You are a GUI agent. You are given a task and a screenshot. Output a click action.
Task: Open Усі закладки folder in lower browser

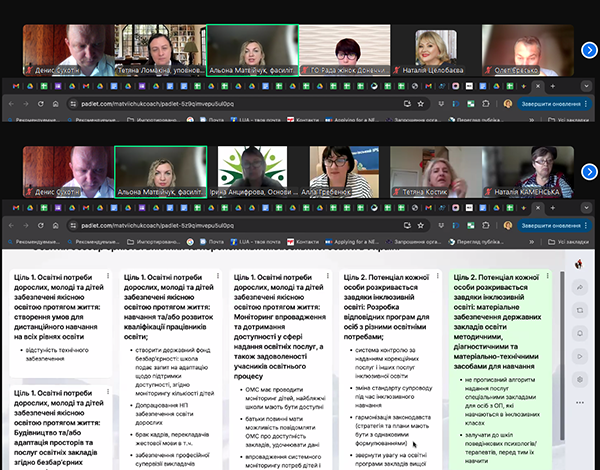coord(569,242)
